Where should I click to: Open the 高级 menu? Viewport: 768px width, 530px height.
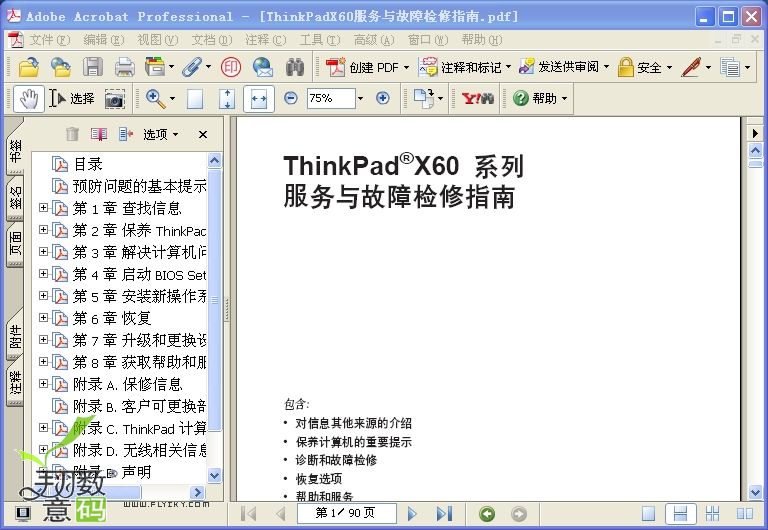coord(374,40)
